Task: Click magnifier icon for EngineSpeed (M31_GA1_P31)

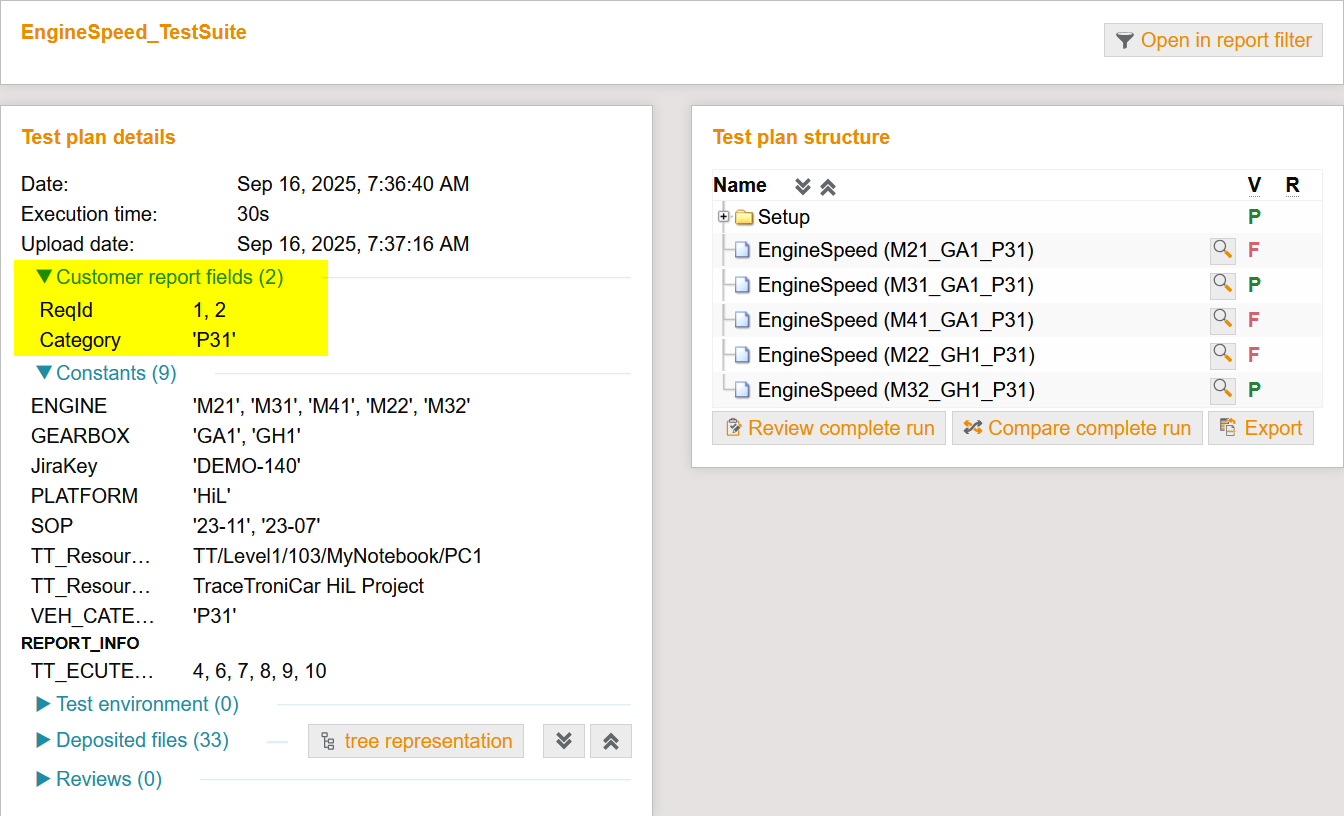Action: coord(1222,285)
